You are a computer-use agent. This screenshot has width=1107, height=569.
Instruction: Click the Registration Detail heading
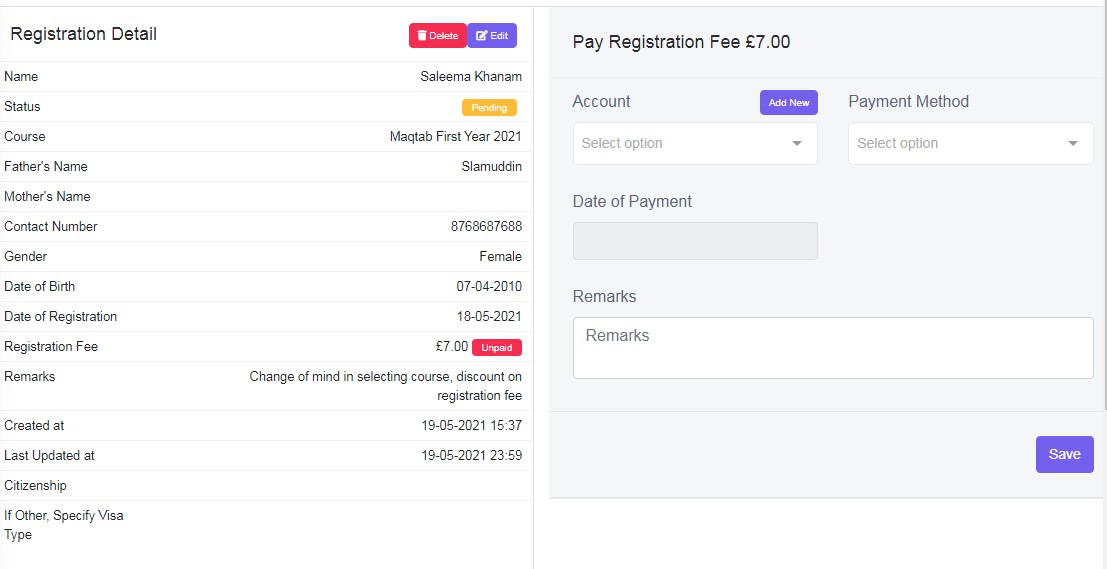point(83,34)
